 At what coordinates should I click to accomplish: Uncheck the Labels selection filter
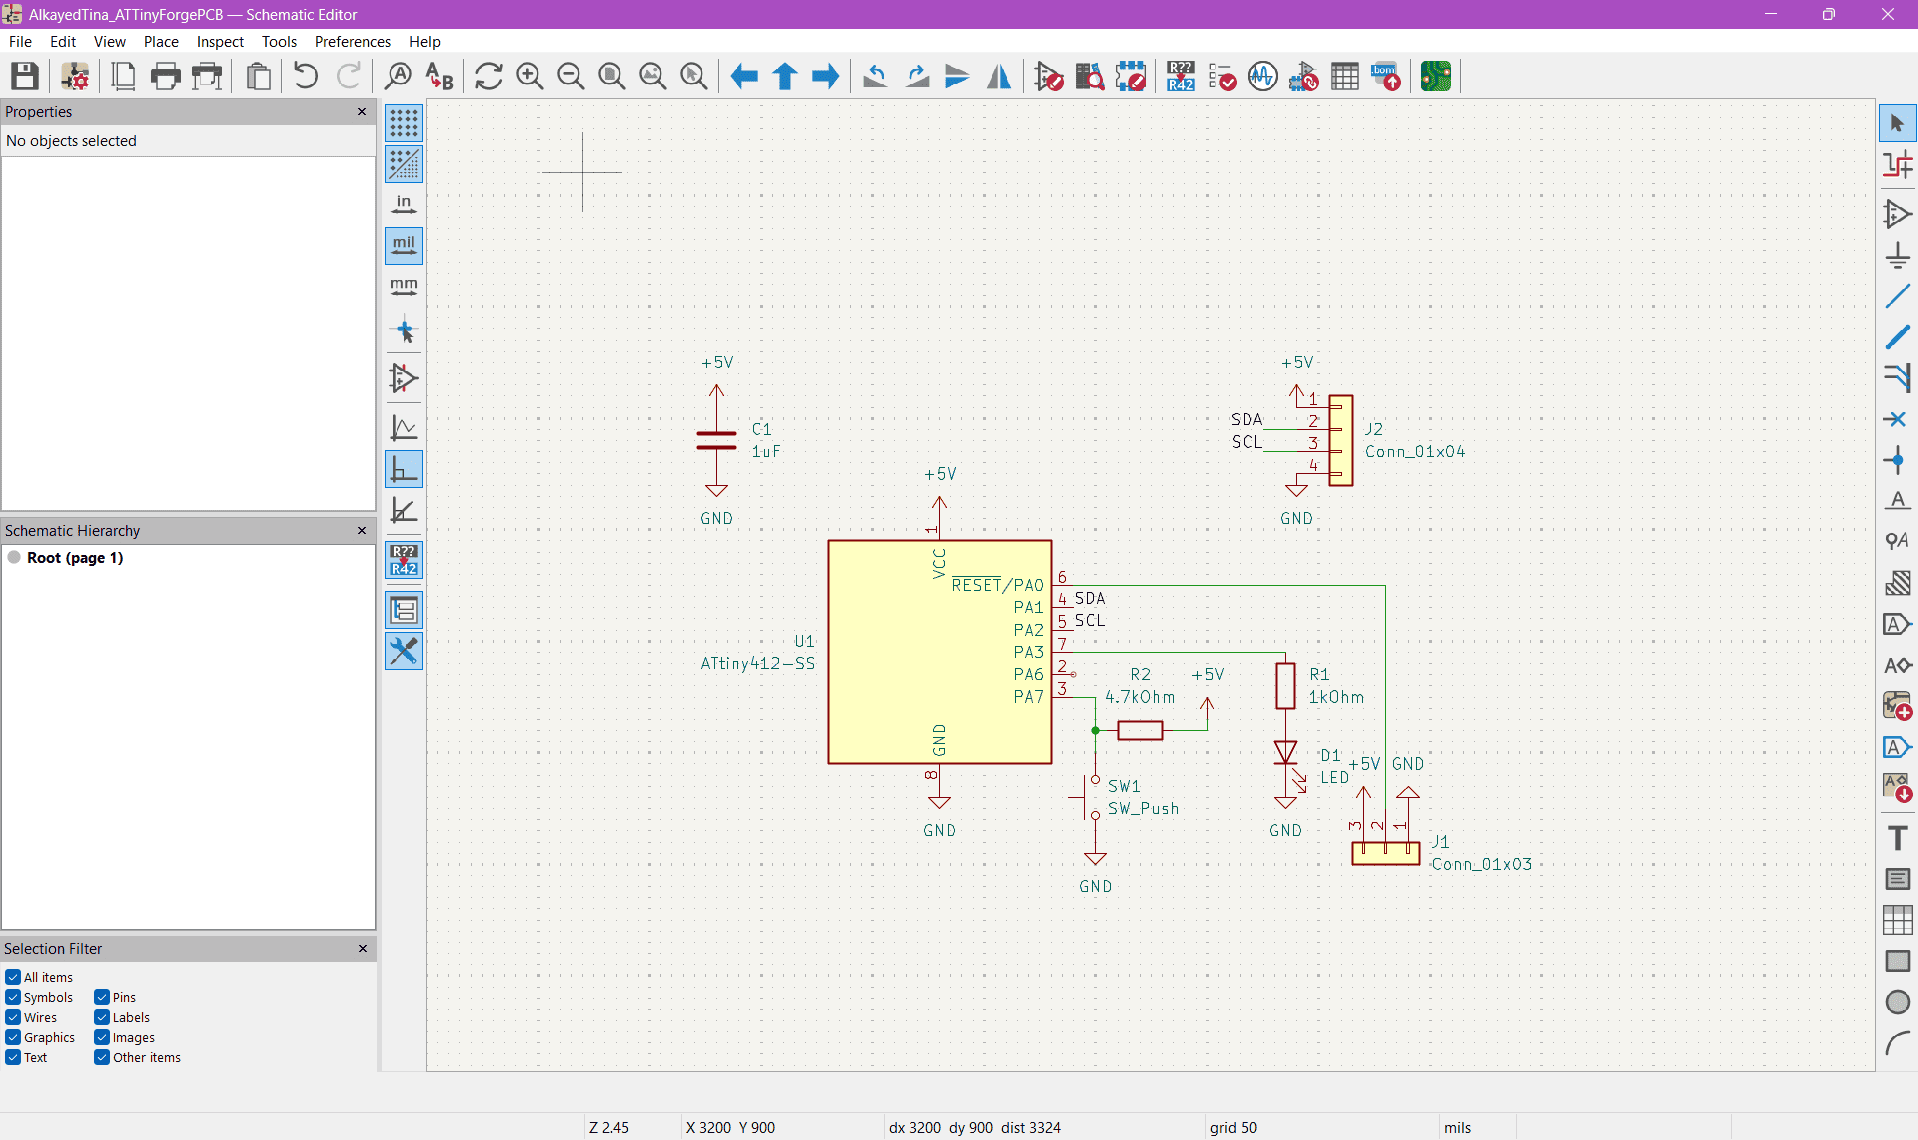click(x=102, y=1017)
